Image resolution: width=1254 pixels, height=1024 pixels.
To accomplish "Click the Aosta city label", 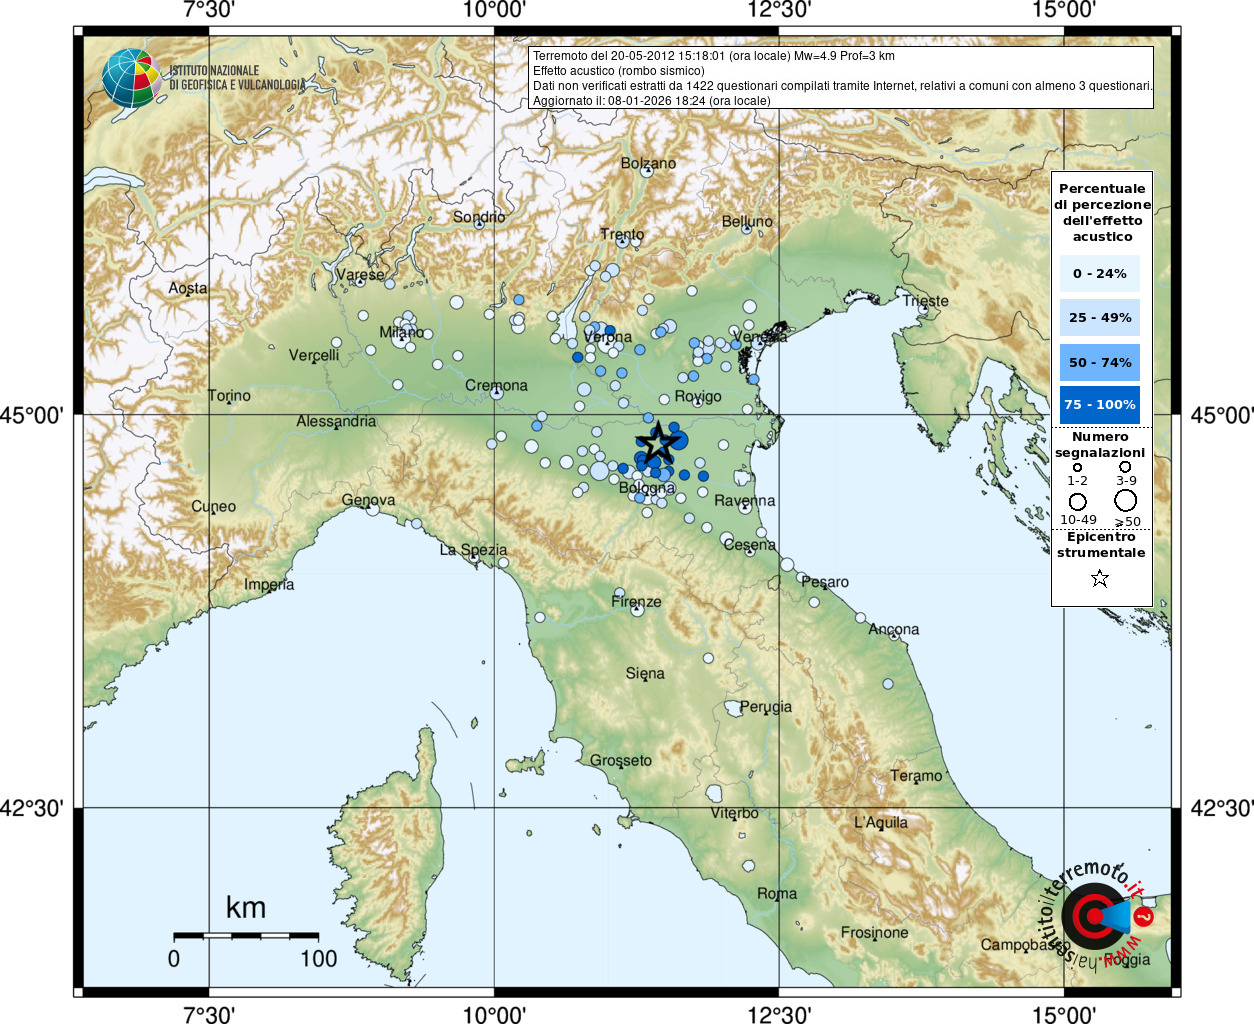I will point(188,288).
